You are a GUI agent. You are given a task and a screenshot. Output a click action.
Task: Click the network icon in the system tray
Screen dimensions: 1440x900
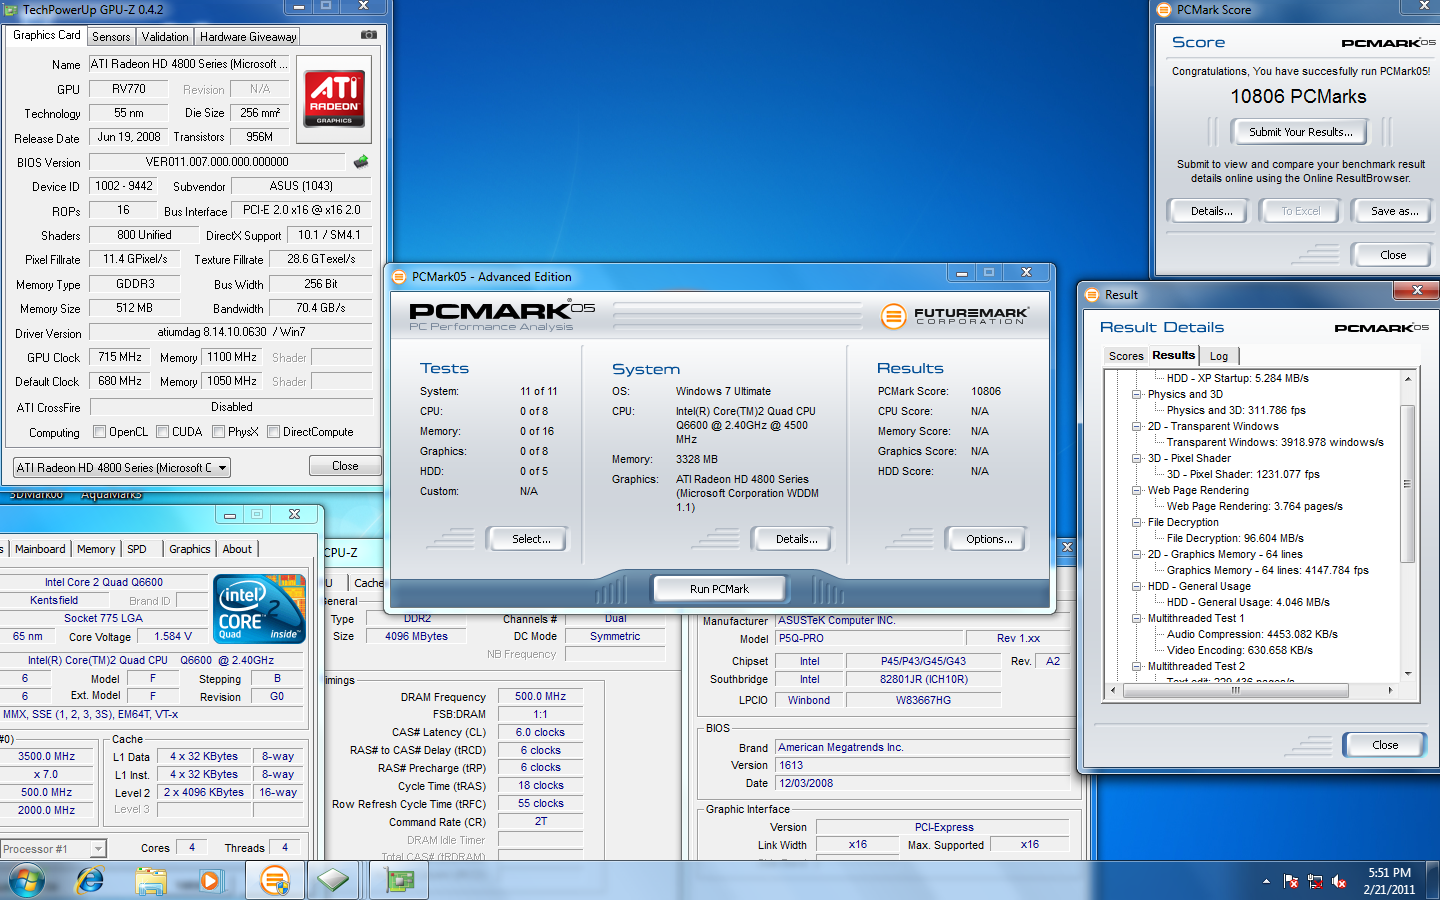tap(1315, 881)
